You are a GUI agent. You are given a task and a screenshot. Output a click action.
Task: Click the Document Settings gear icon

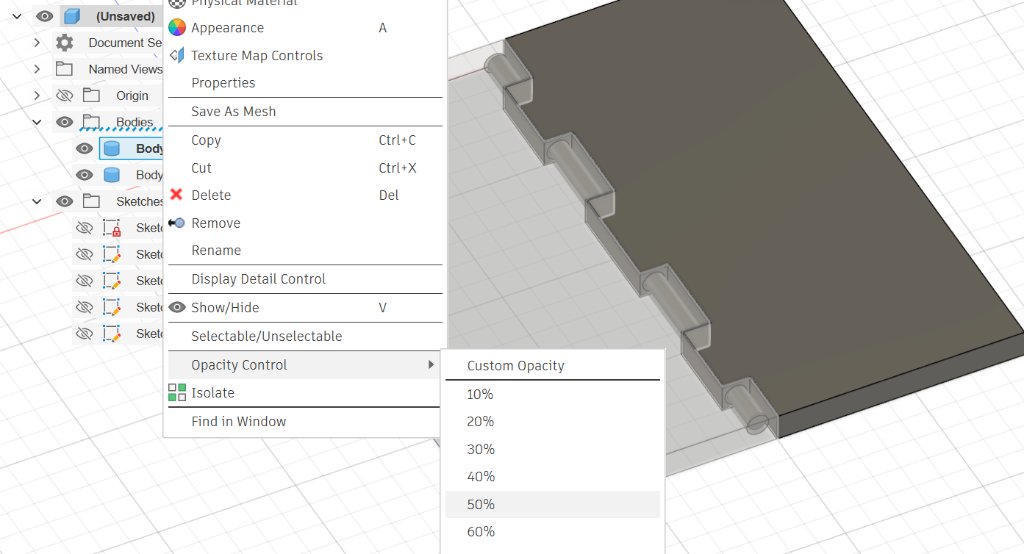click(64, 42)
